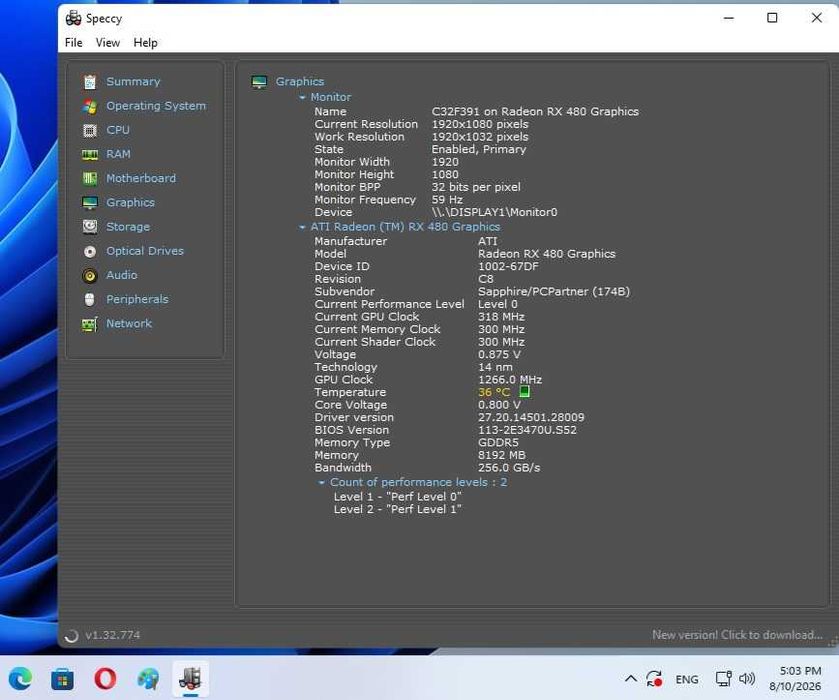The height and width of the screenshot is (700, 839).
Task: Click New version download link
Action: click(x=737, y=635)
